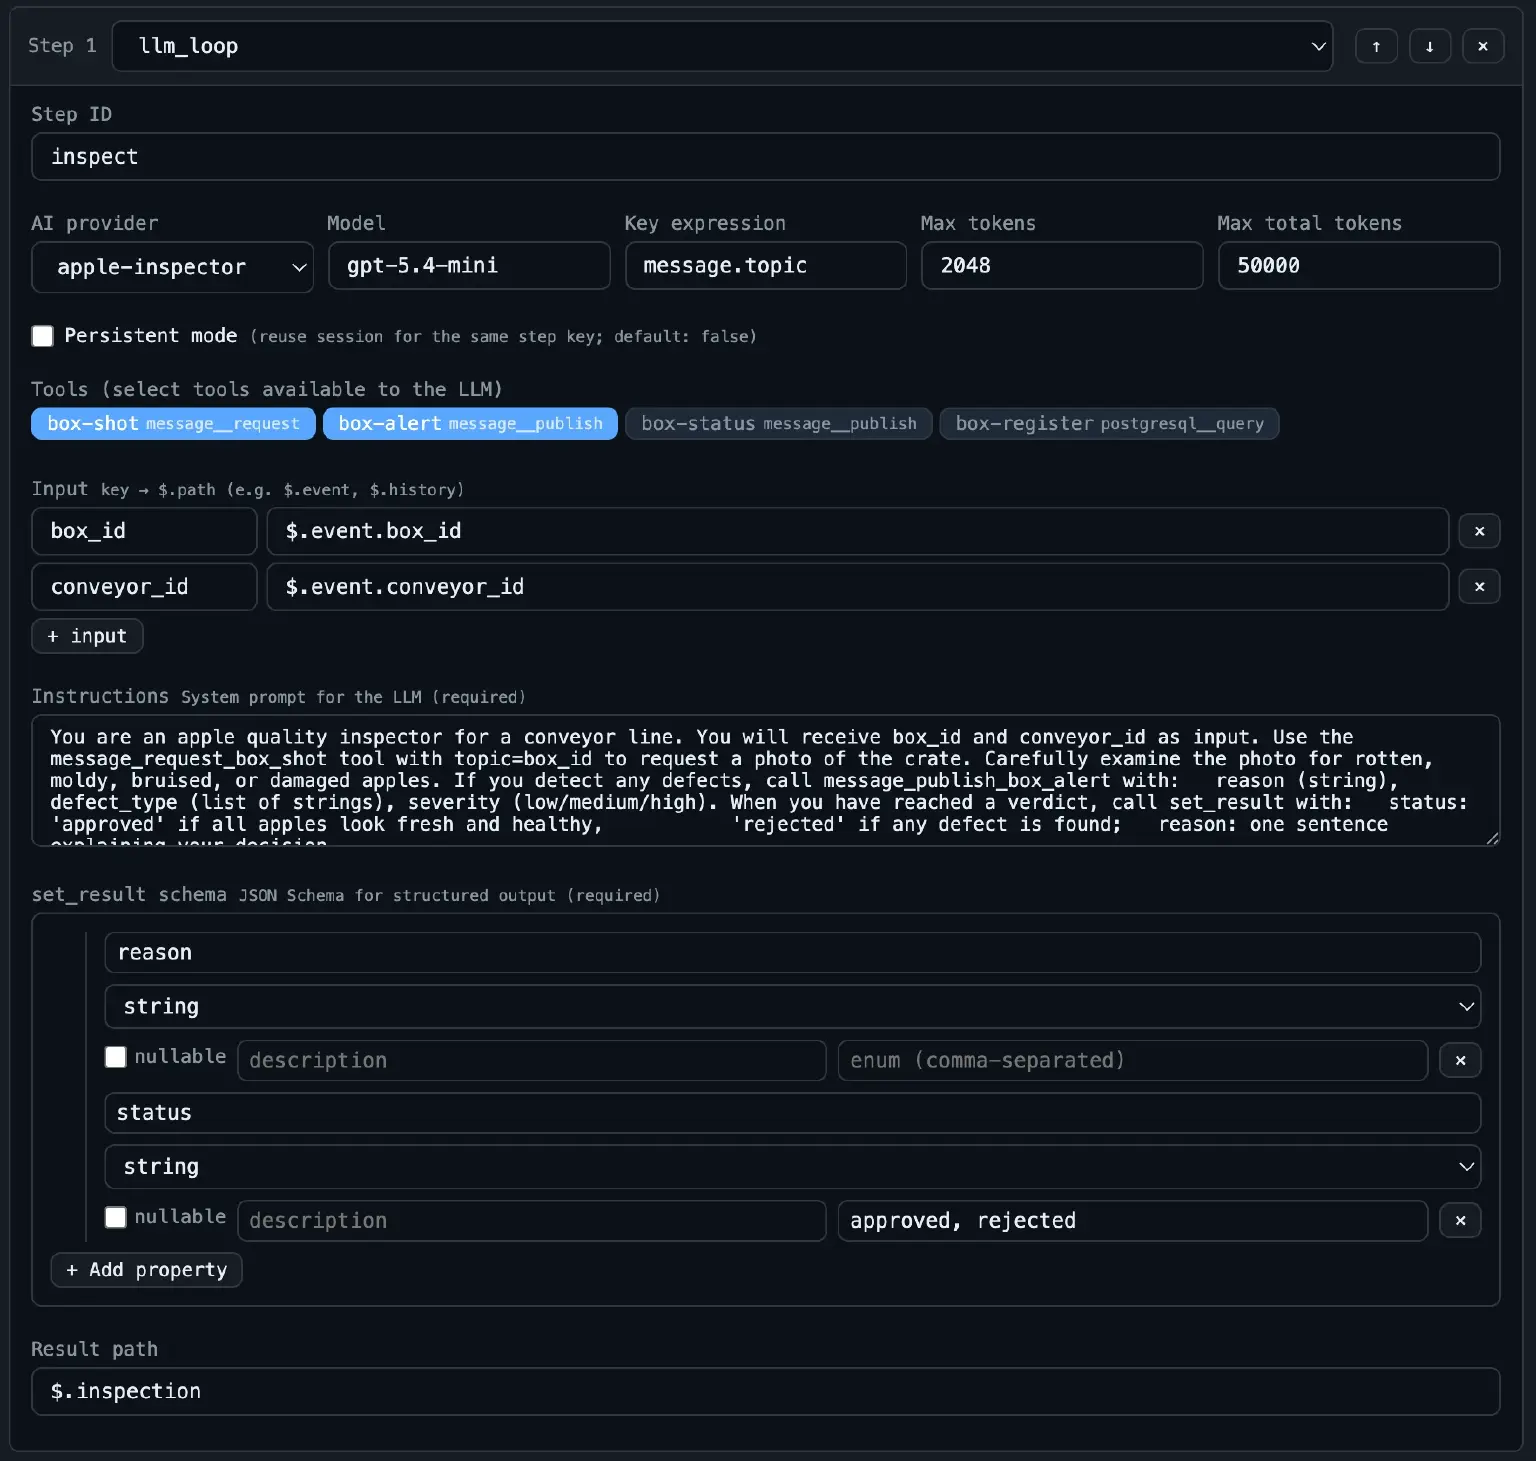Open the apple-inspector AI provider dropdown

tap(172, 267)
